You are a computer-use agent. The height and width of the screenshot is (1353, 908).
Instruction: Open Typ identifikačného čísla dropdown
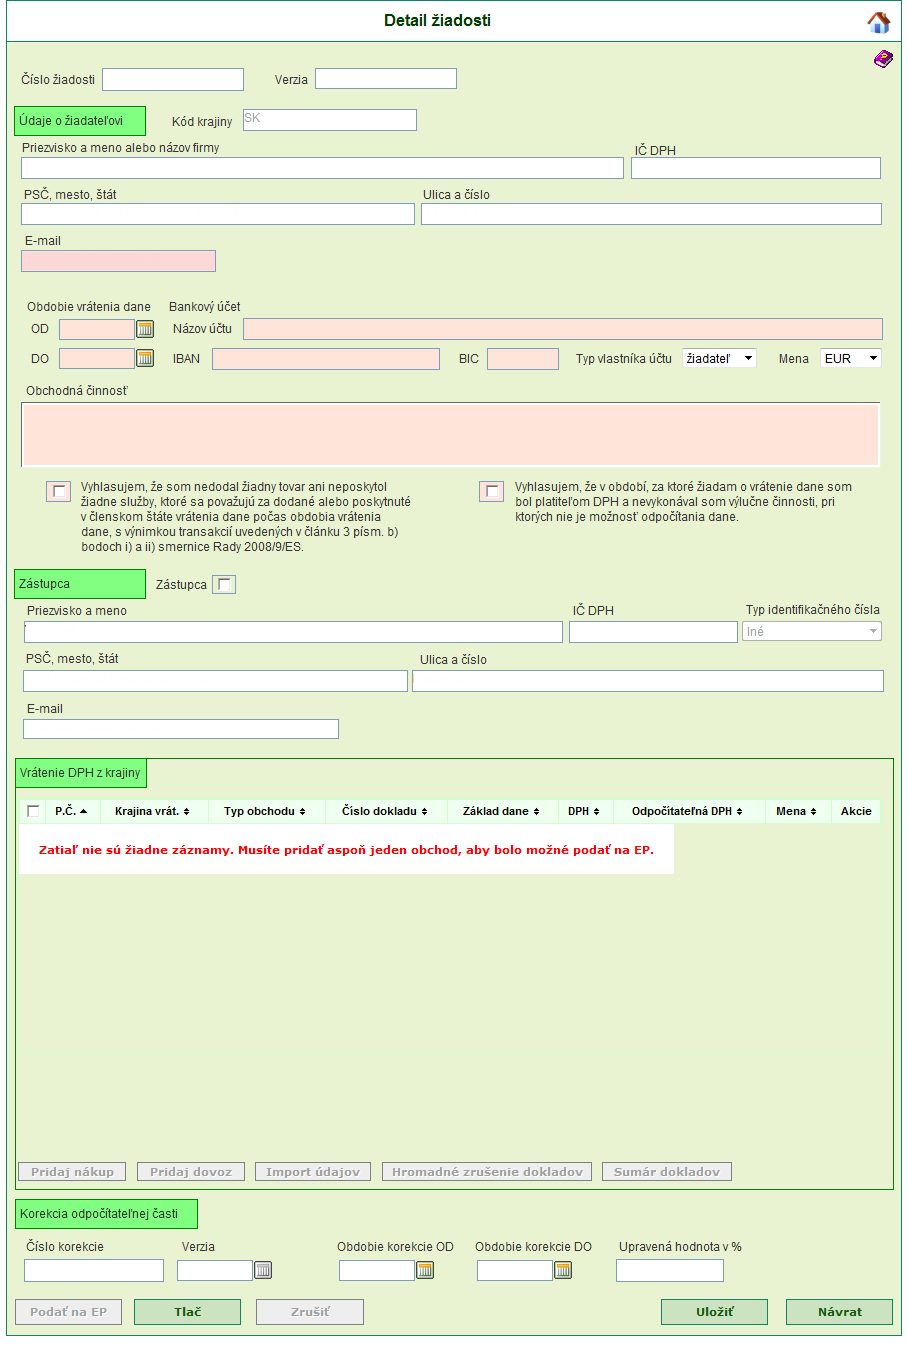point(812,631)
